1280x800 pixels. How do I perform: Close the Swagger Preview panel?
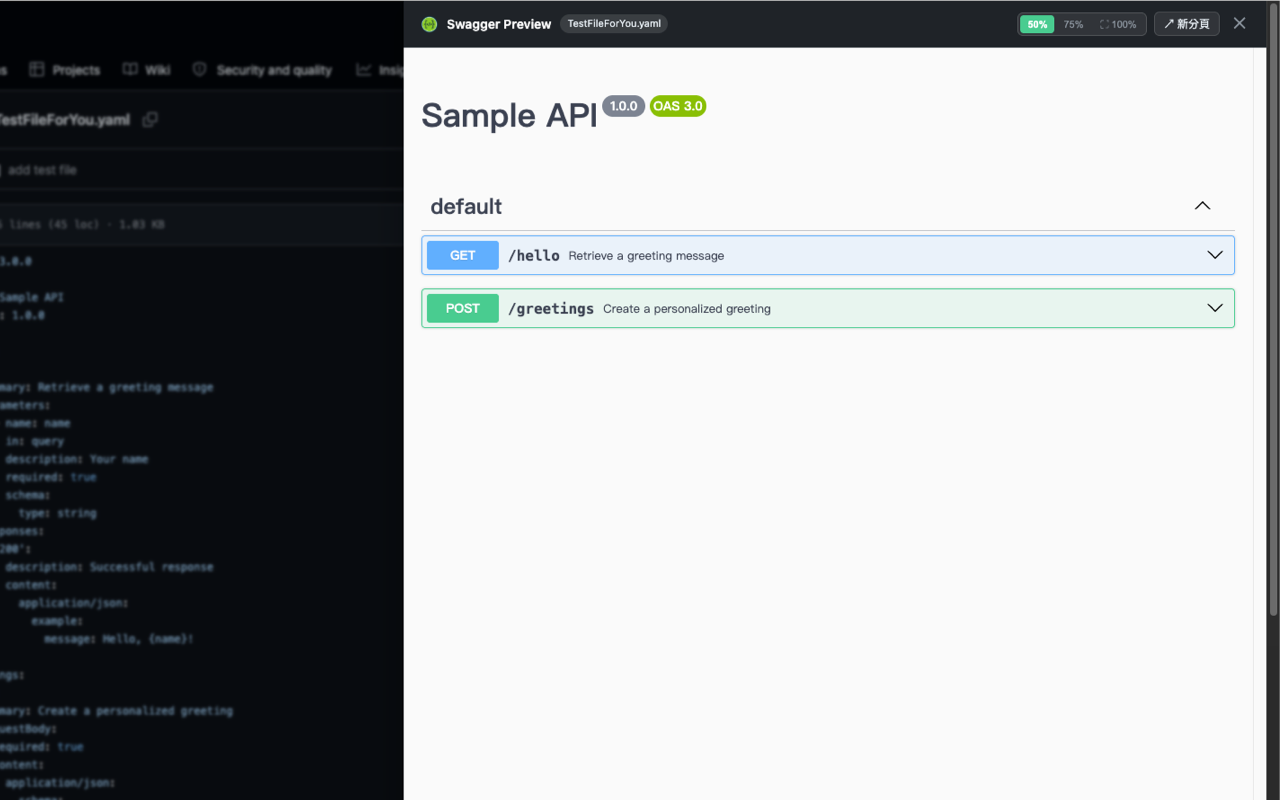pos(1239,23)
